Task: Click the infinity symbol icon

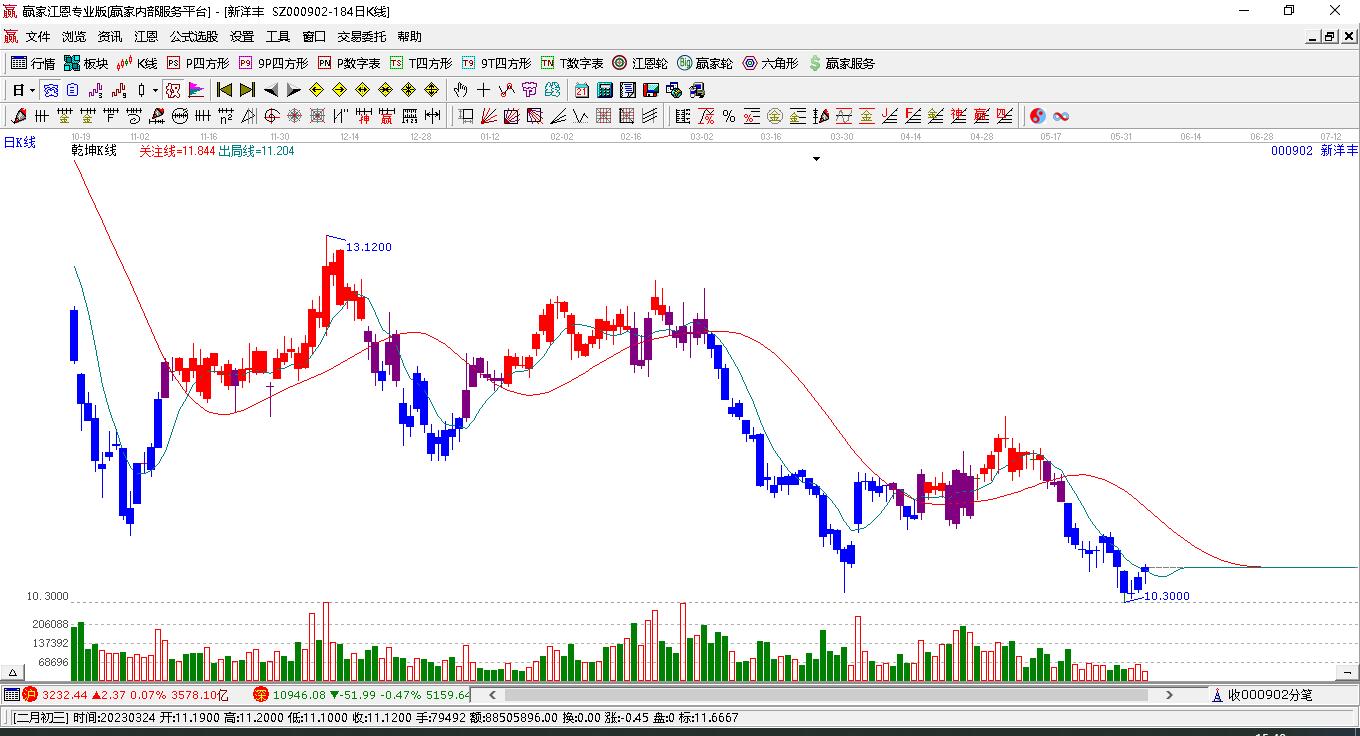Action: click(1061, 116)
